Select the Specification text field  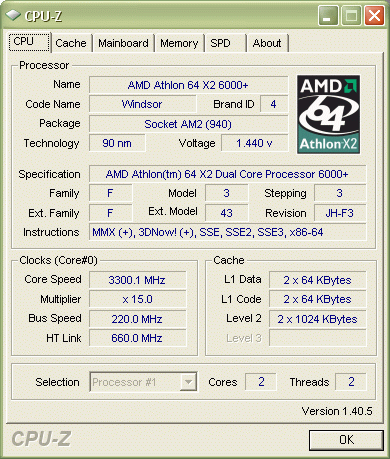[227, 174]
